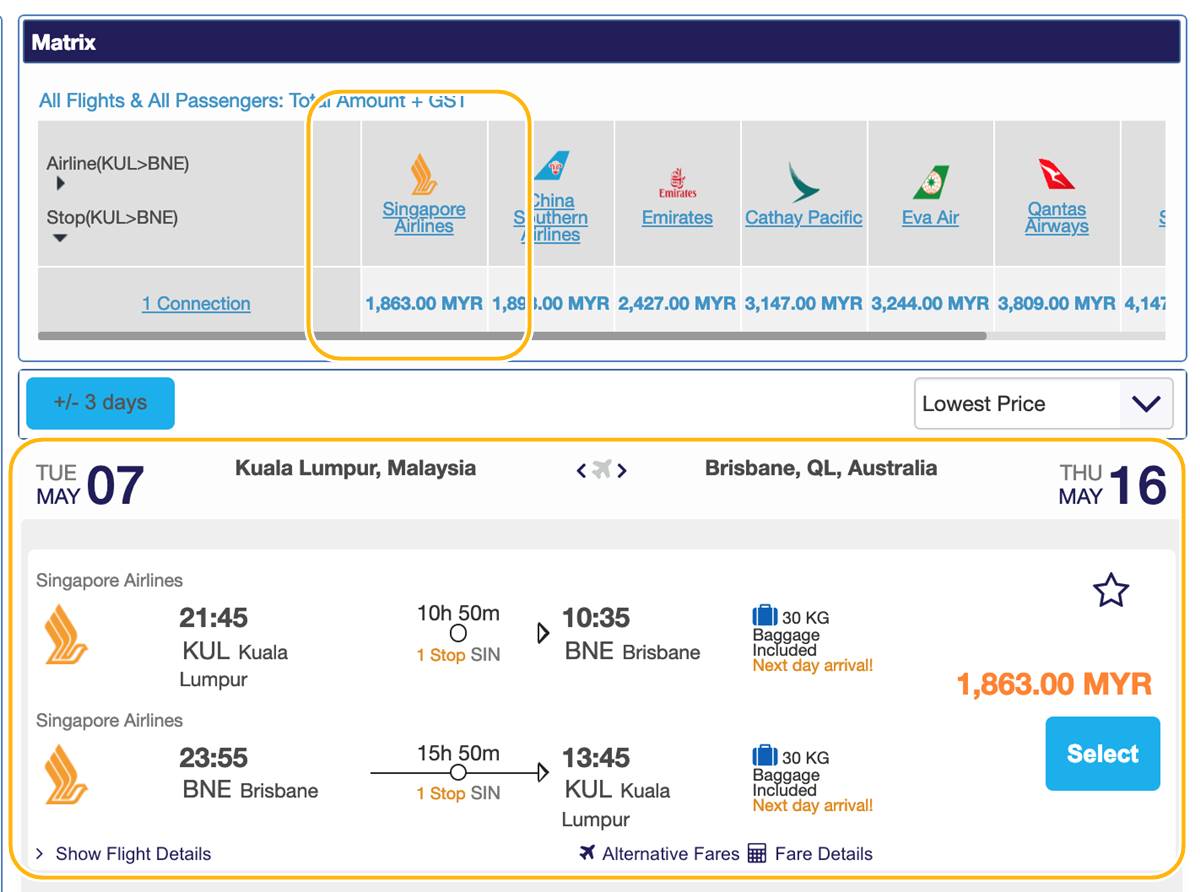Click the THU MAY 16 return date
The image size is (1200, 892).
coord(1113,485)
